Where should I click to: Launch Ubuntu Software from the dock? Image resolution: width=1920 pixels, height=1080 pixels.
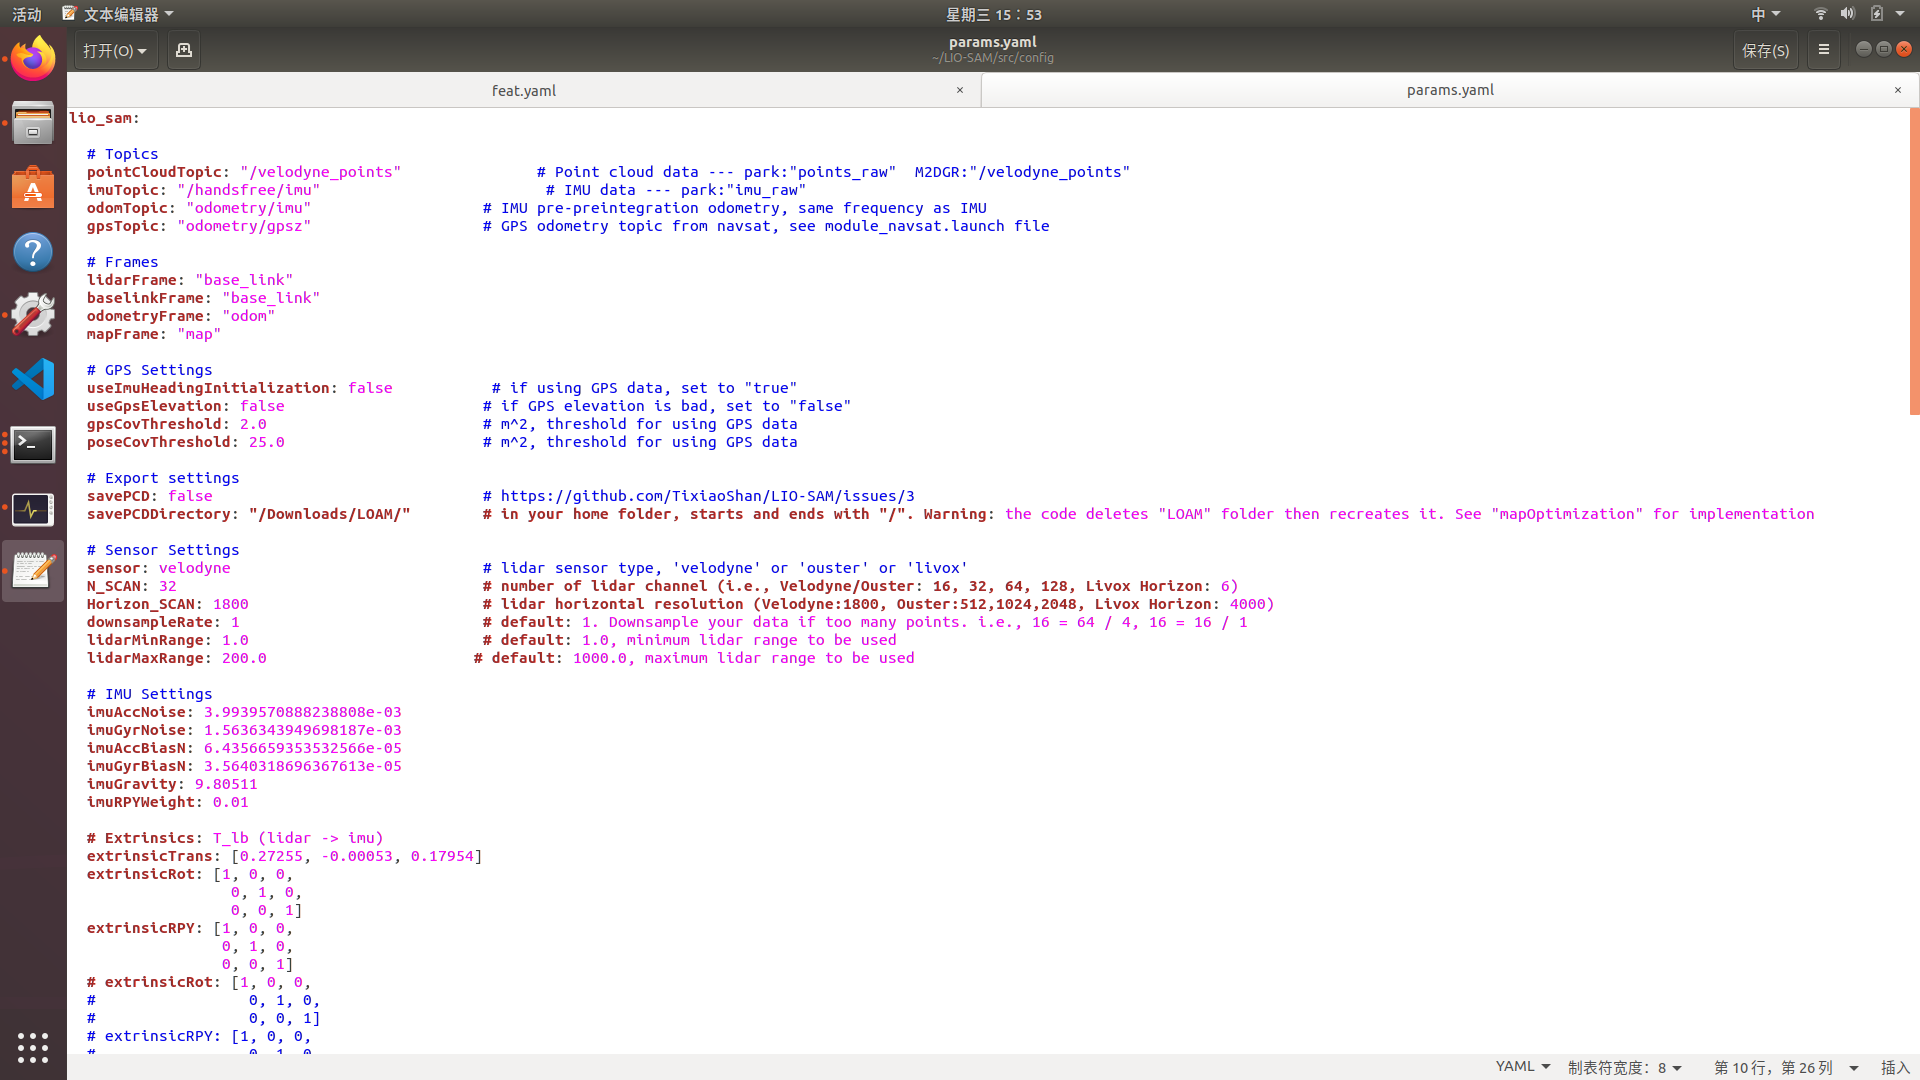pos(33,187)
